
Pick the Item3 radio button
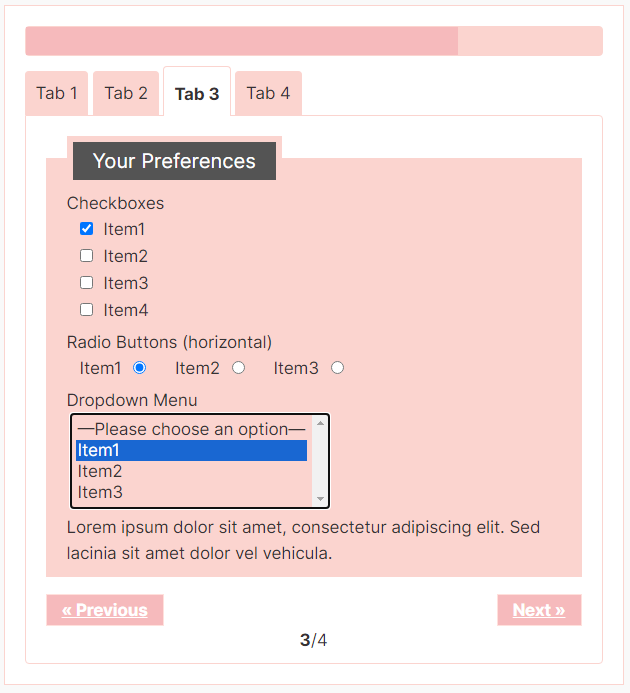(338, 368)
